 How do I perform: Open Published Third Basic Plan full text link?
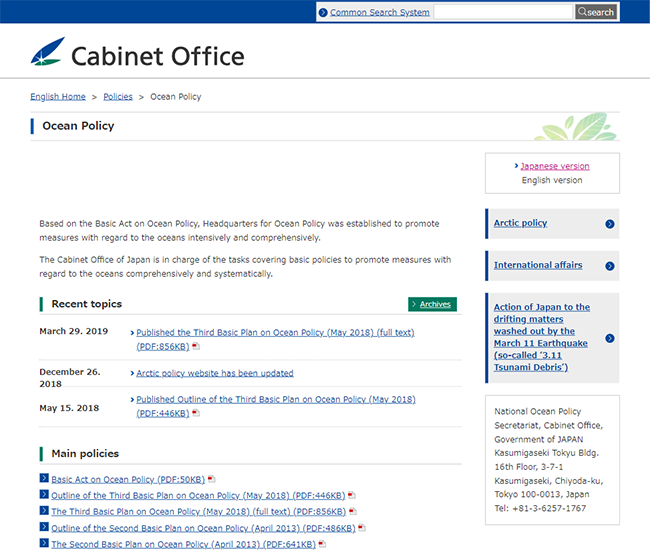point(275,339)
